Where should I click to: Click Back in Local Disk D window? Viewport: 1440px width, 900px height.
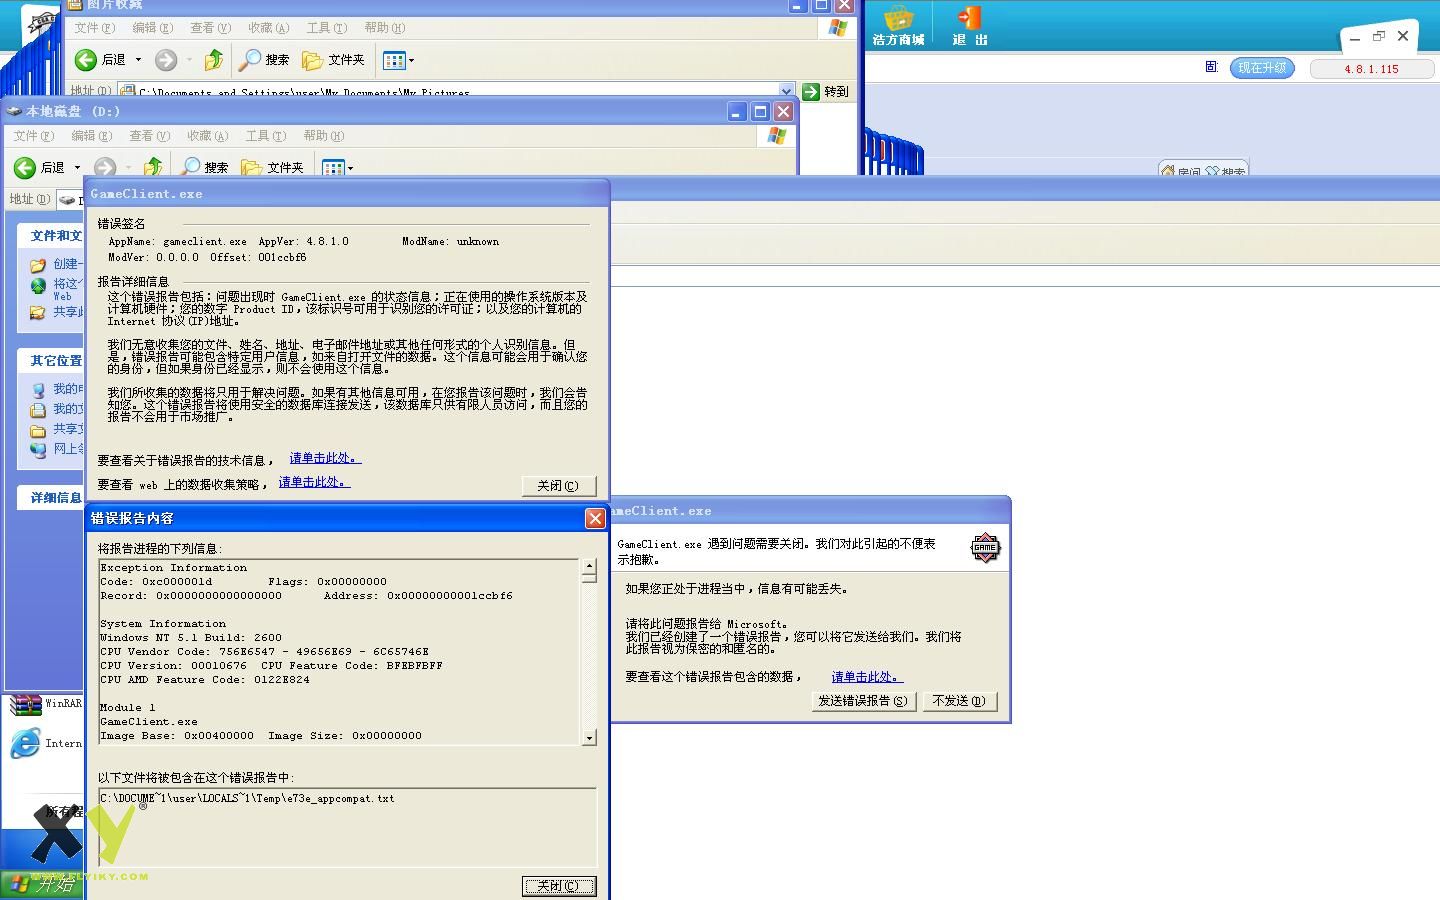[40, 167]
